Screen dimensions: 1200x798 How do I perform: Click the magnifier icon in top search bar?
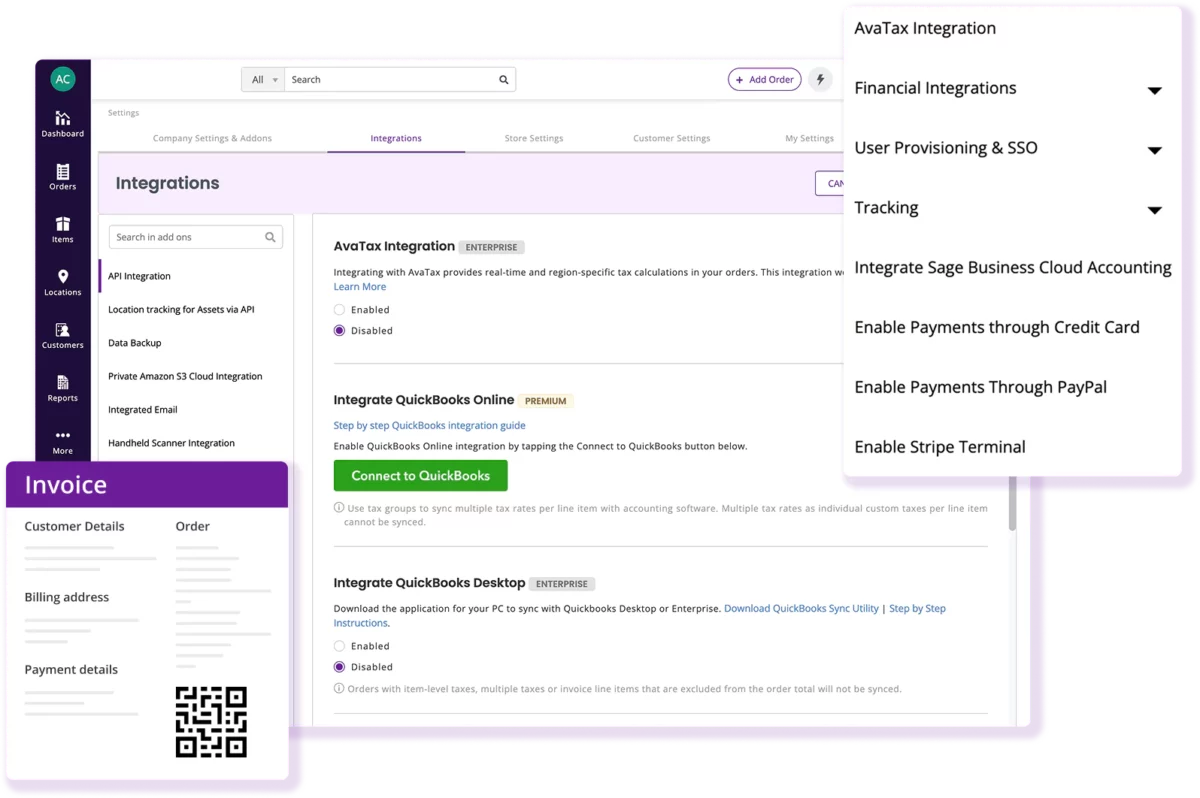504,80
